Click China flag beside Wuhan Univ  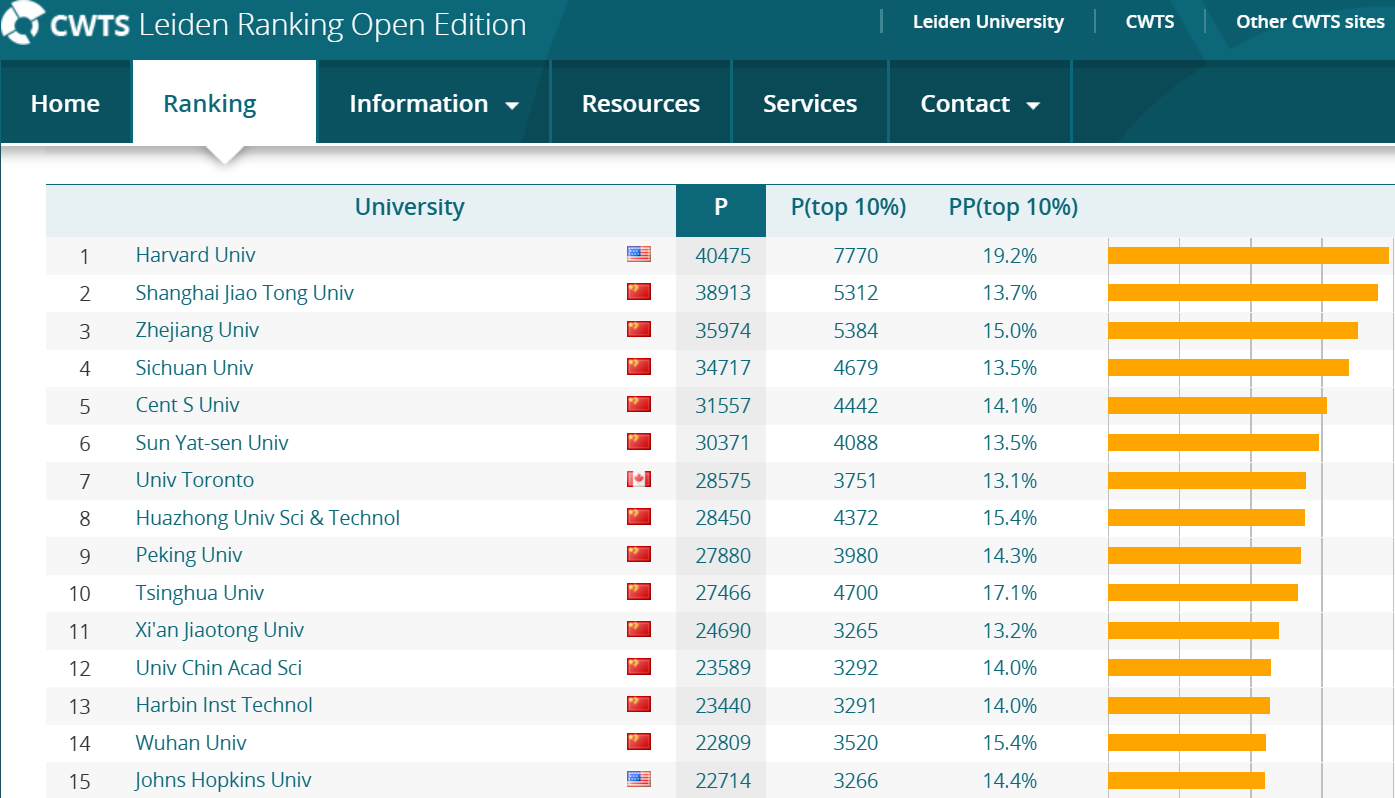click(x=638, y=742)
